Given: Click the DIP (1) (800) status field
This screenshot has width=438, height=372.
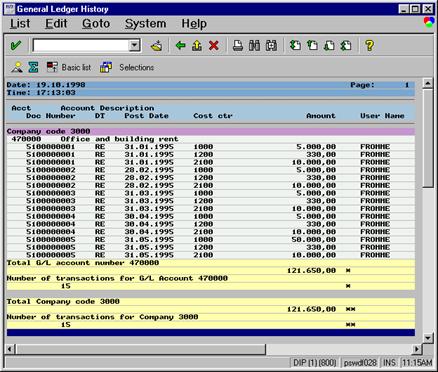Looking at the screenshot, I should coord(314,362).
